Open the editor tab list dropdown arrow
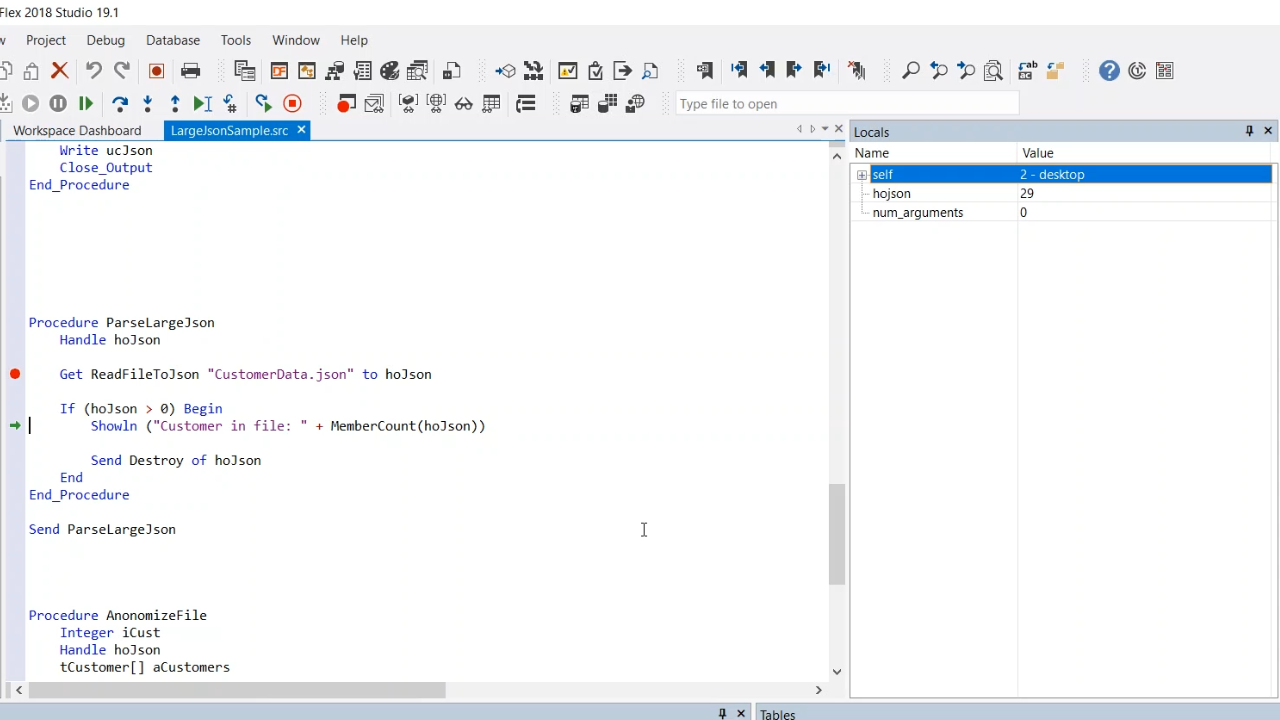The width and height of the screenshot is (1280, 720). [825, 129]
